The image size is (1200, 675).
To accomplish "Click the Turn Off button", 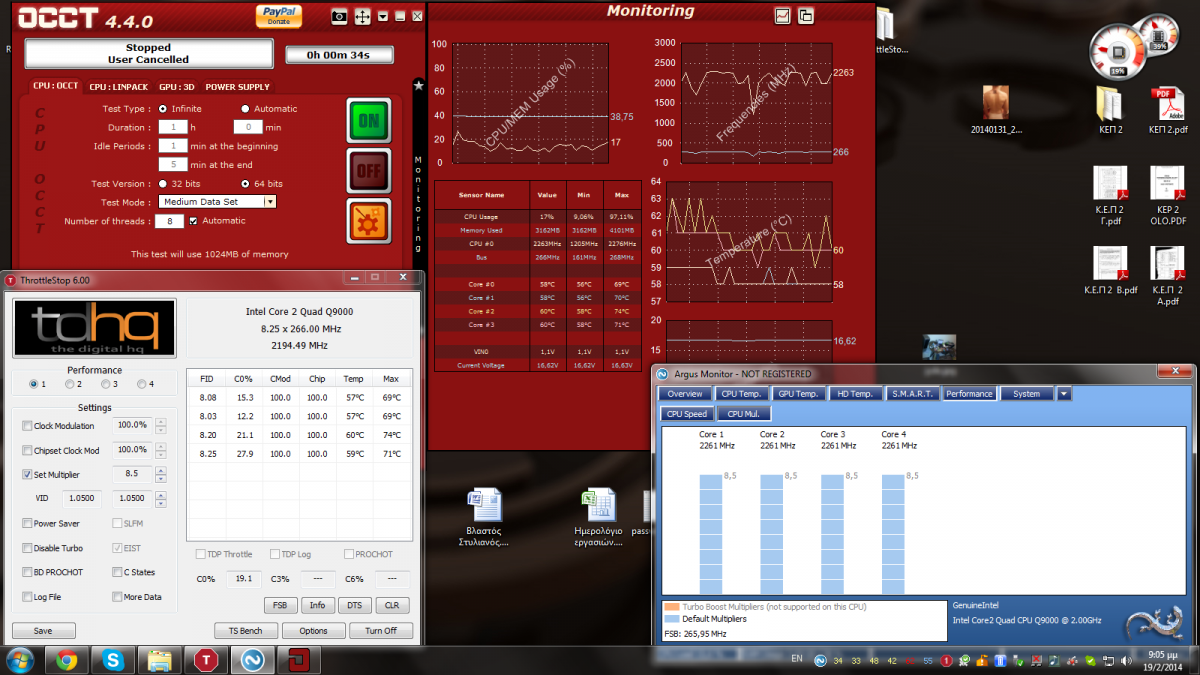I will coord(381,631).
